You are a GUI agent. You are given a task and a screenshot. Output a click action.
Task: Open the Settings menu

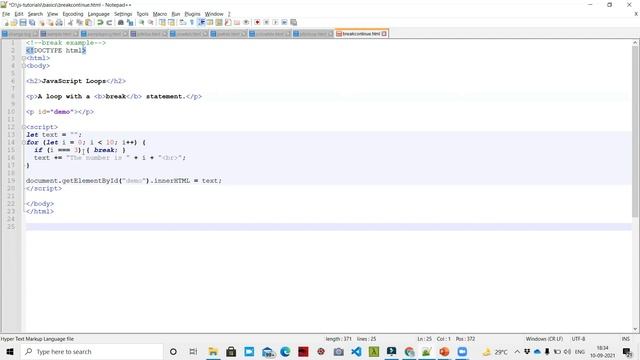(123, 14)
